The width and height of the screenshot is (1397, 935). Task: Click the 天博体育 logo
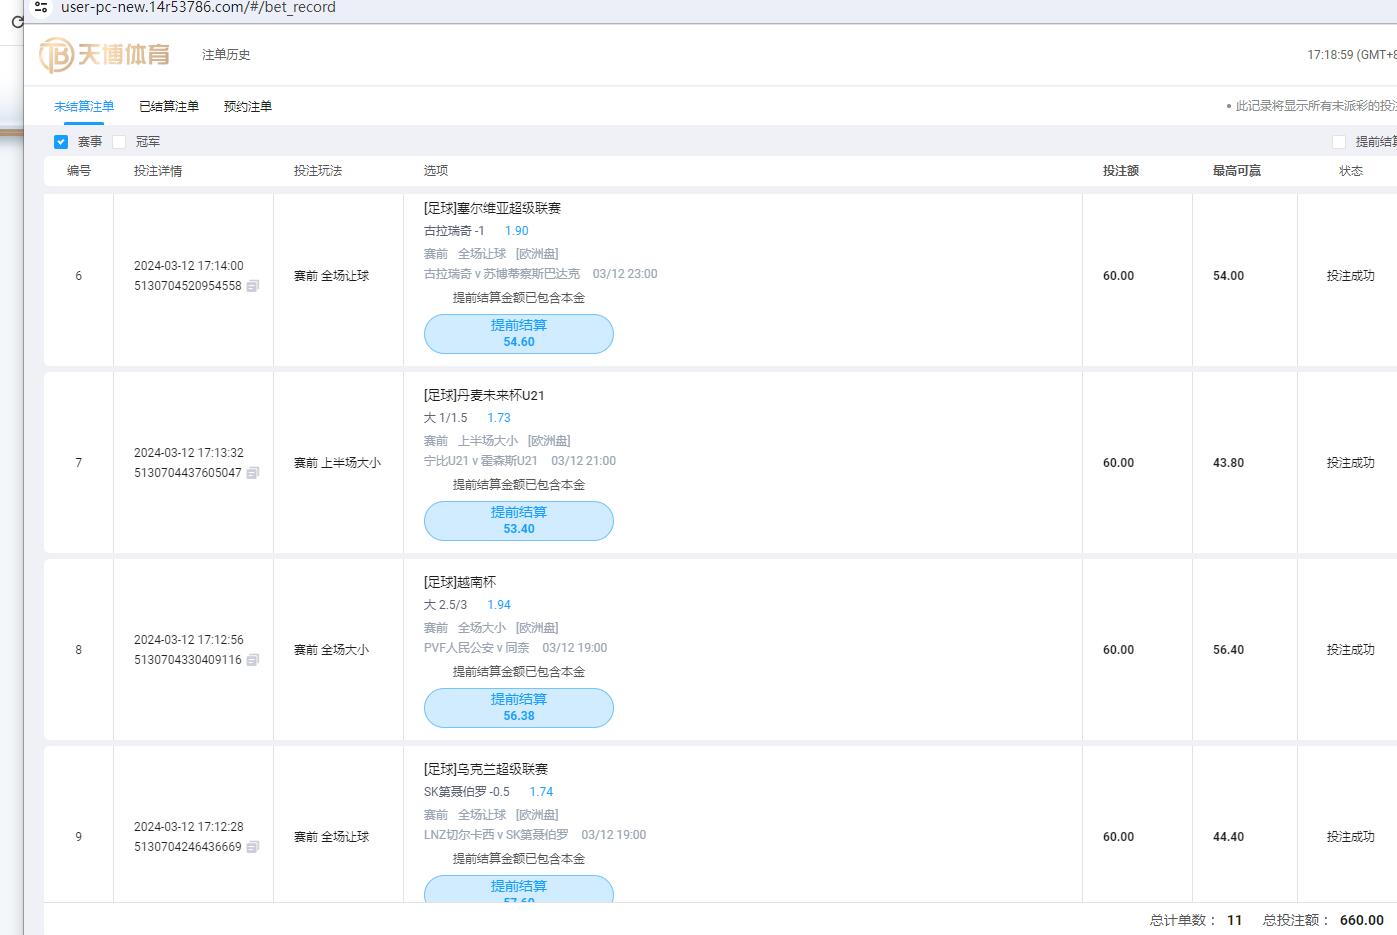[x=104, y=55]
